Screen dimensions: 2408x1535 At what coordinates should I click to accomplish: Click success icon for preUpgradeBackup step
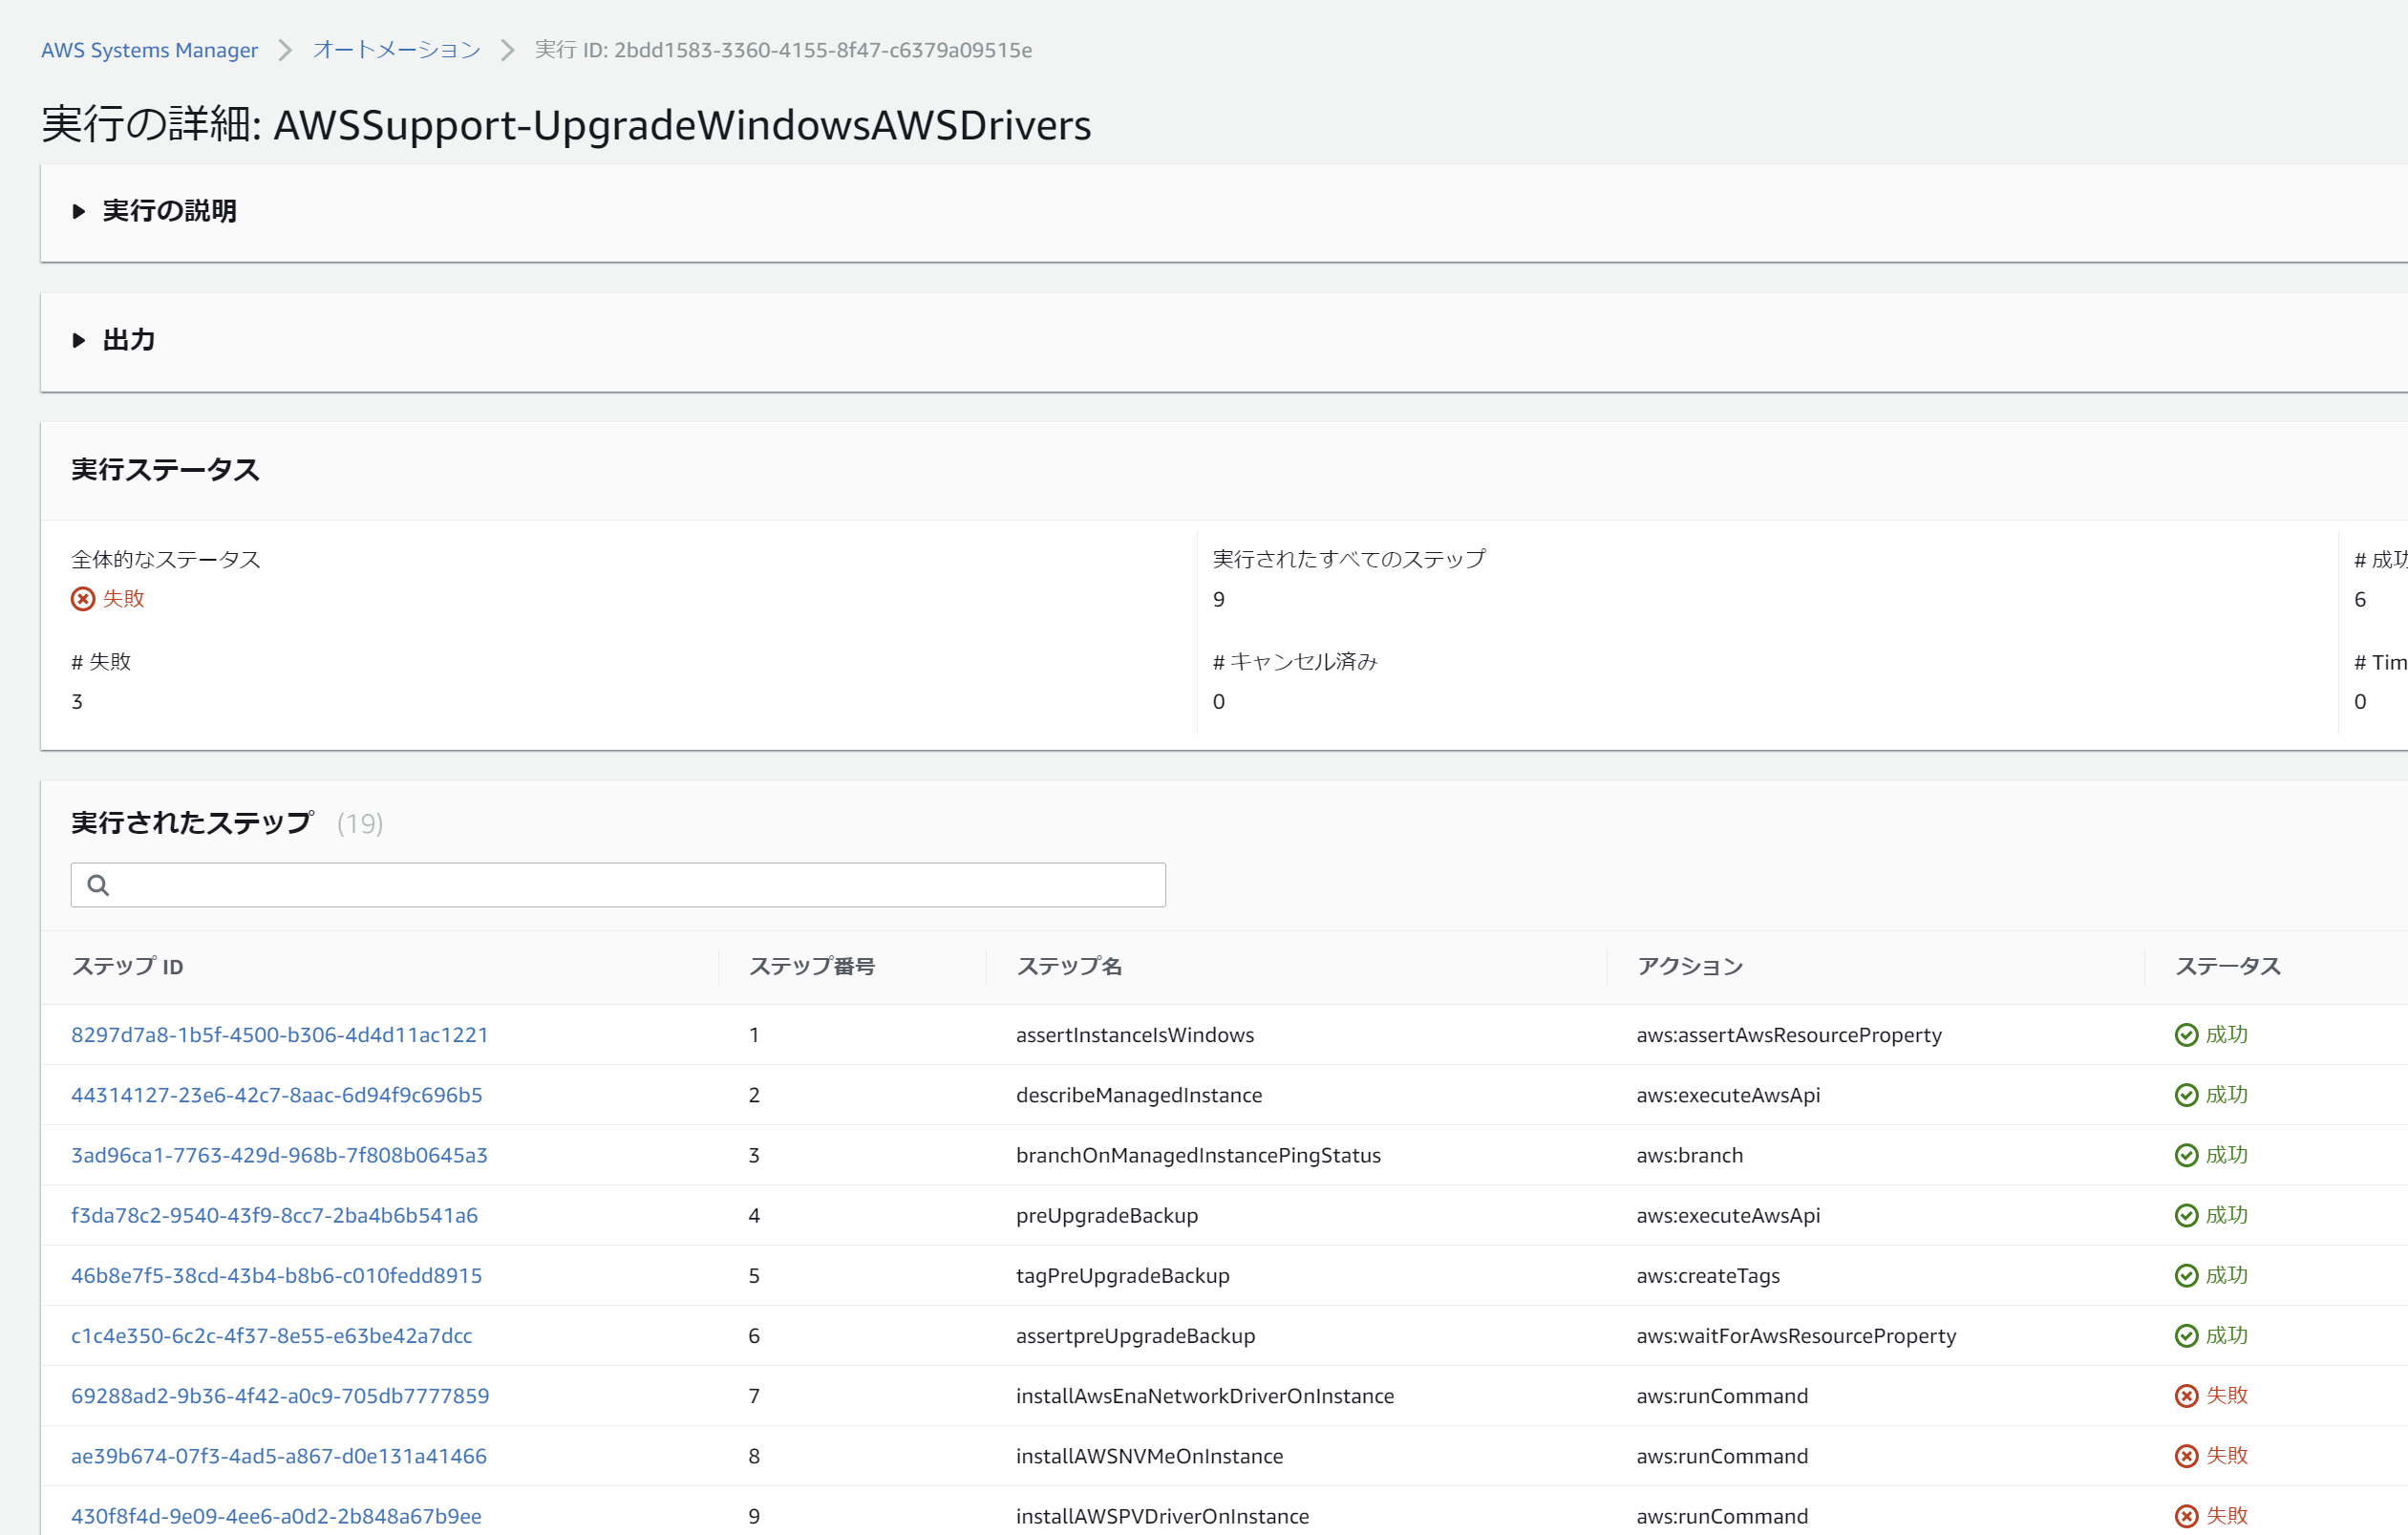[x=2186, y=1215]
